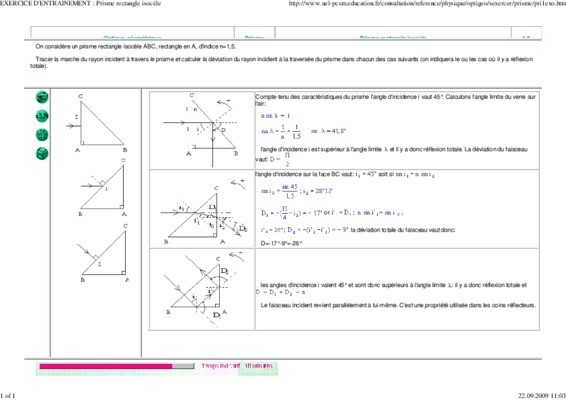Click the pink elapsed-time progress bar
The image size is (566, 400).
(106, 366)
